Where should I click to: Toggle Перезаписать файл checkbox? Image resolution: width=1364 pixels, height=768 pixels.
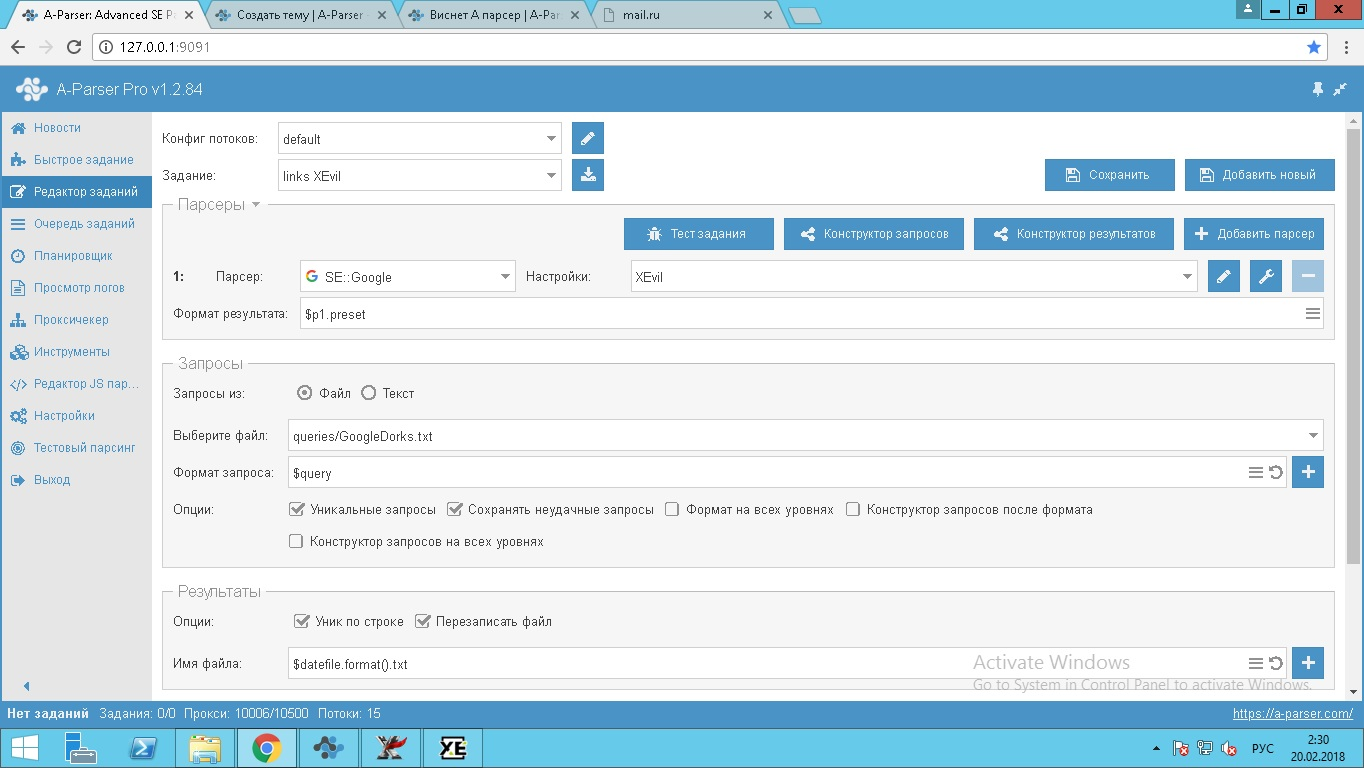422,621
